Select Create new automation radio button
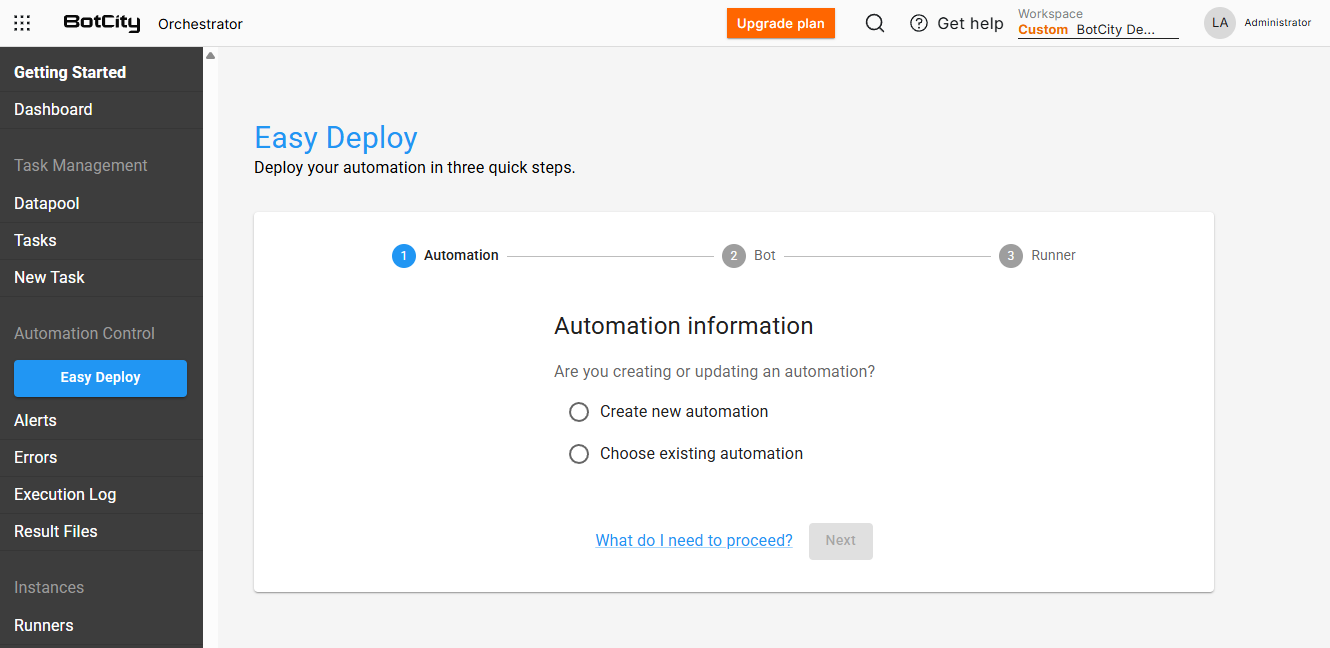This screenshot has width=1330, height=648. (x=579, y=412)
